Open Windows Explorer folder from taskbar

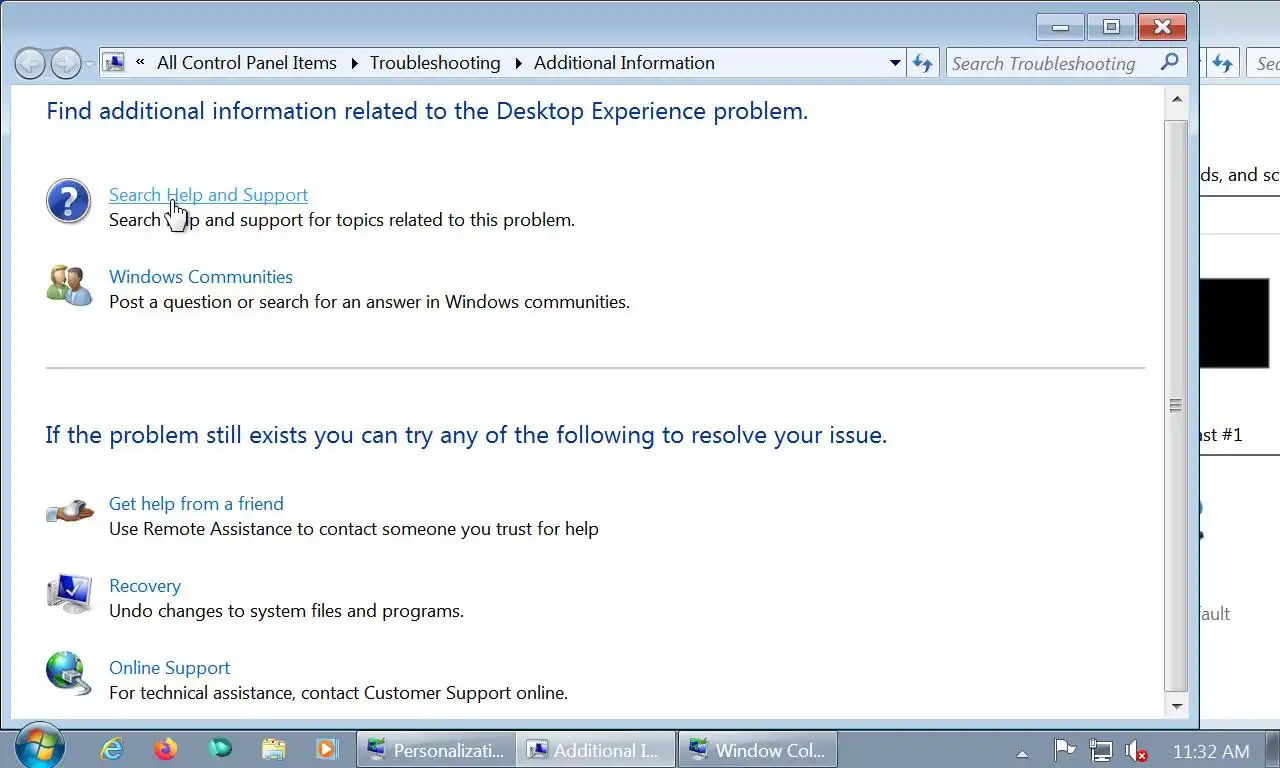(273, 749)
